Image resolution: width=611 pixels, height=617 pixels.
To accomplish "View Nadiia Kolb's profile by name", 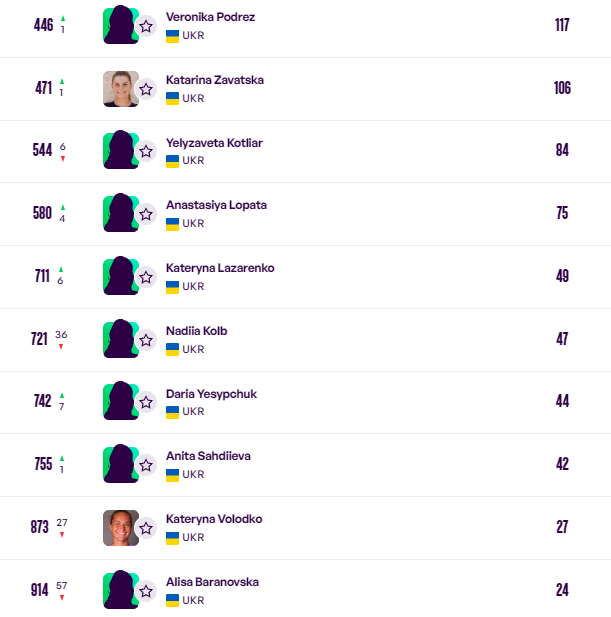I will 197,331.
